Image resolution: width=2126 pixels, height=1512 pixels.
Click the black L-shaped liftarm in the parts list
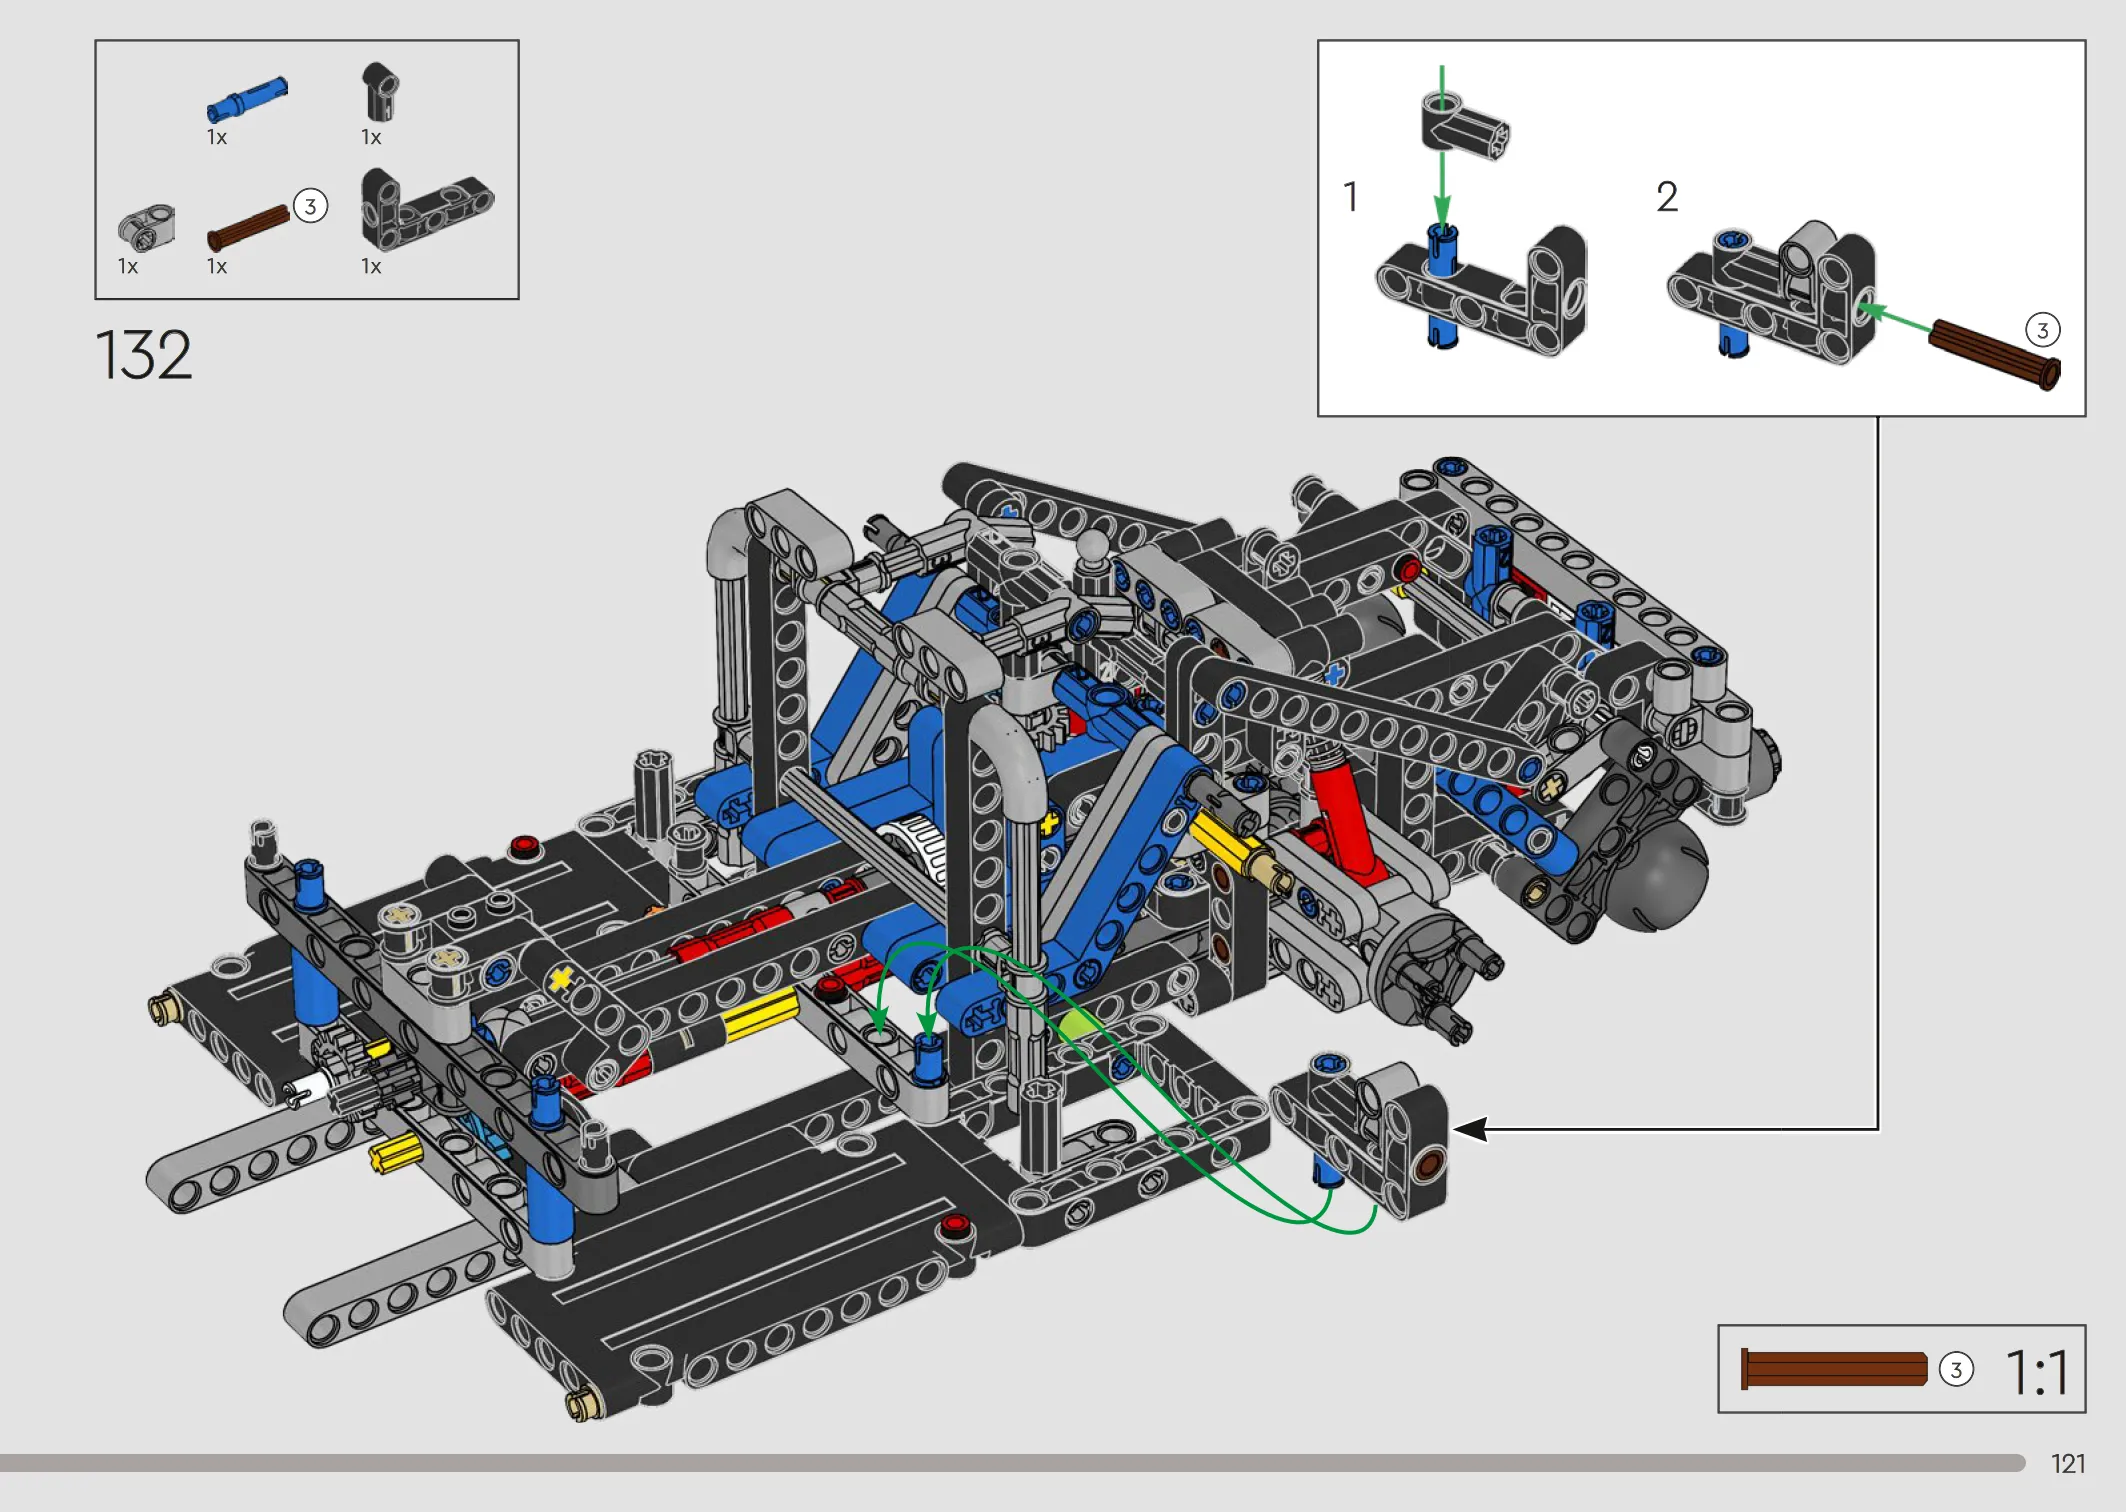pyautogui.click(x=427, y=209)
